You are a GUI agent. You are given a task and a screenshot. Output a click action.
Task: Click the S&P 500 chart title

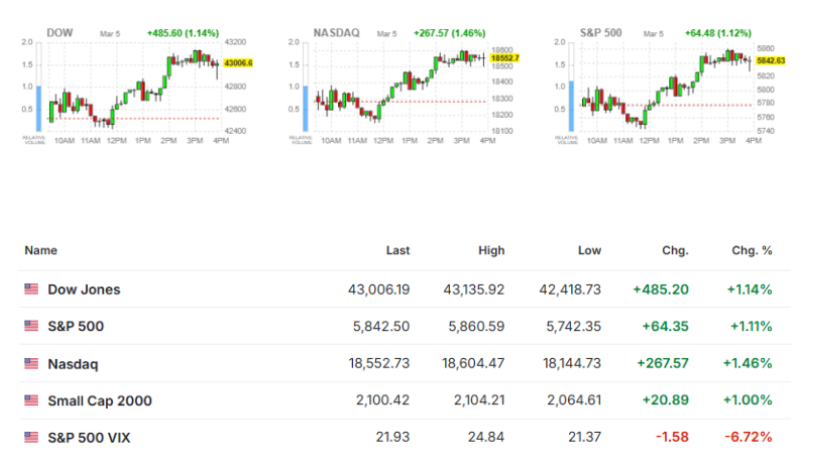click(601, 32)
